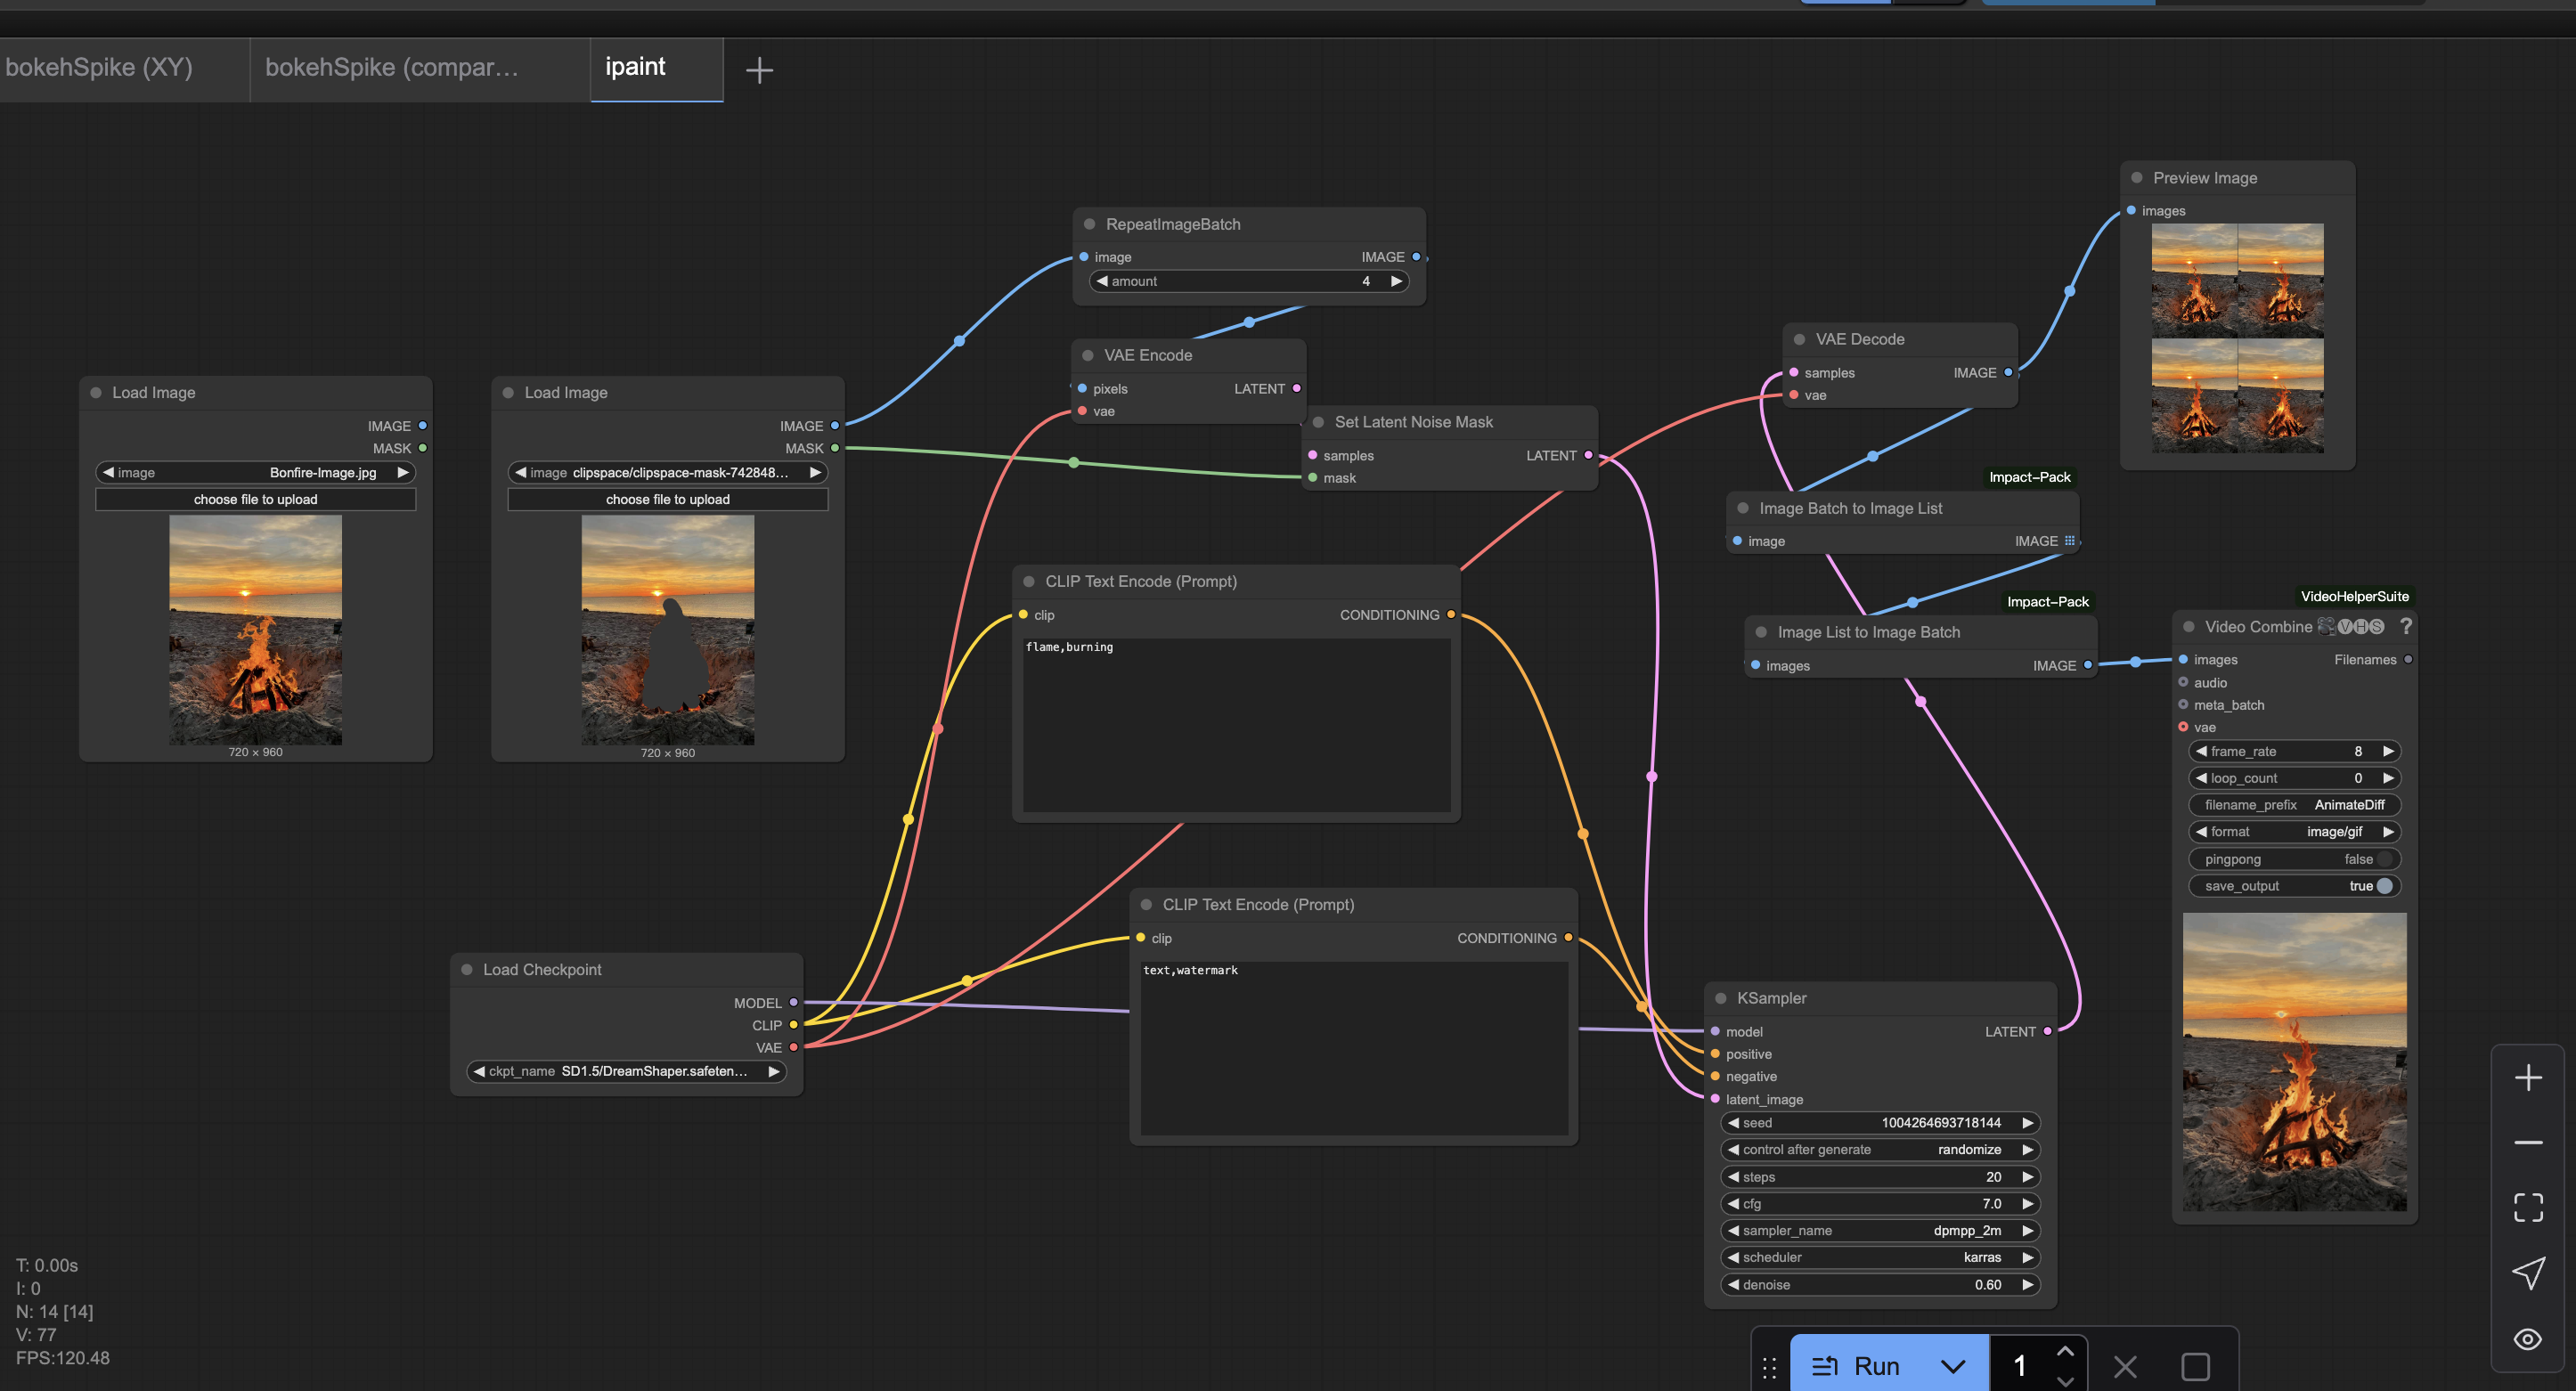Switch to the bokehSpike (compar… tab
The height and width of the screenshot is (1391, 2576).
pyautogui.click(x=392, y=68)
